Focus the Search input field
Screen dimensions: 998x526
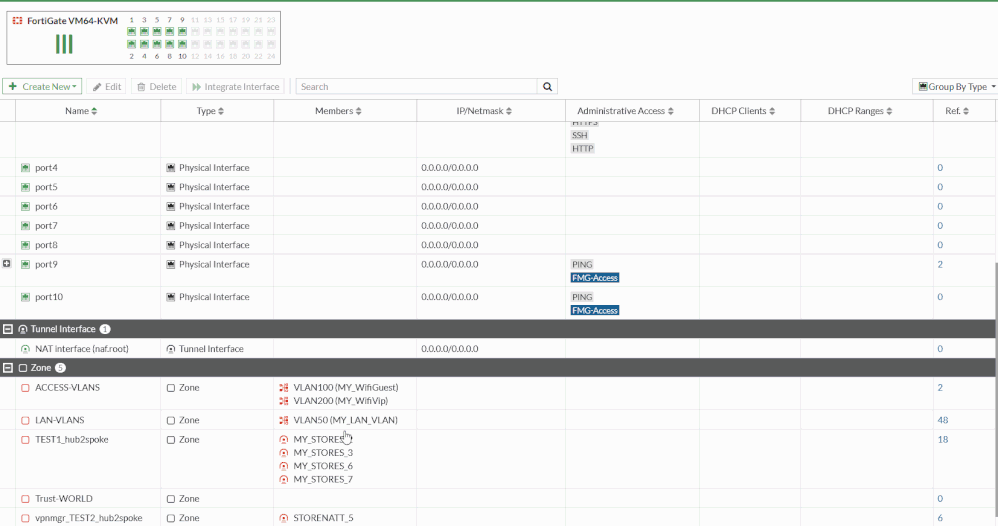[417, 87]
